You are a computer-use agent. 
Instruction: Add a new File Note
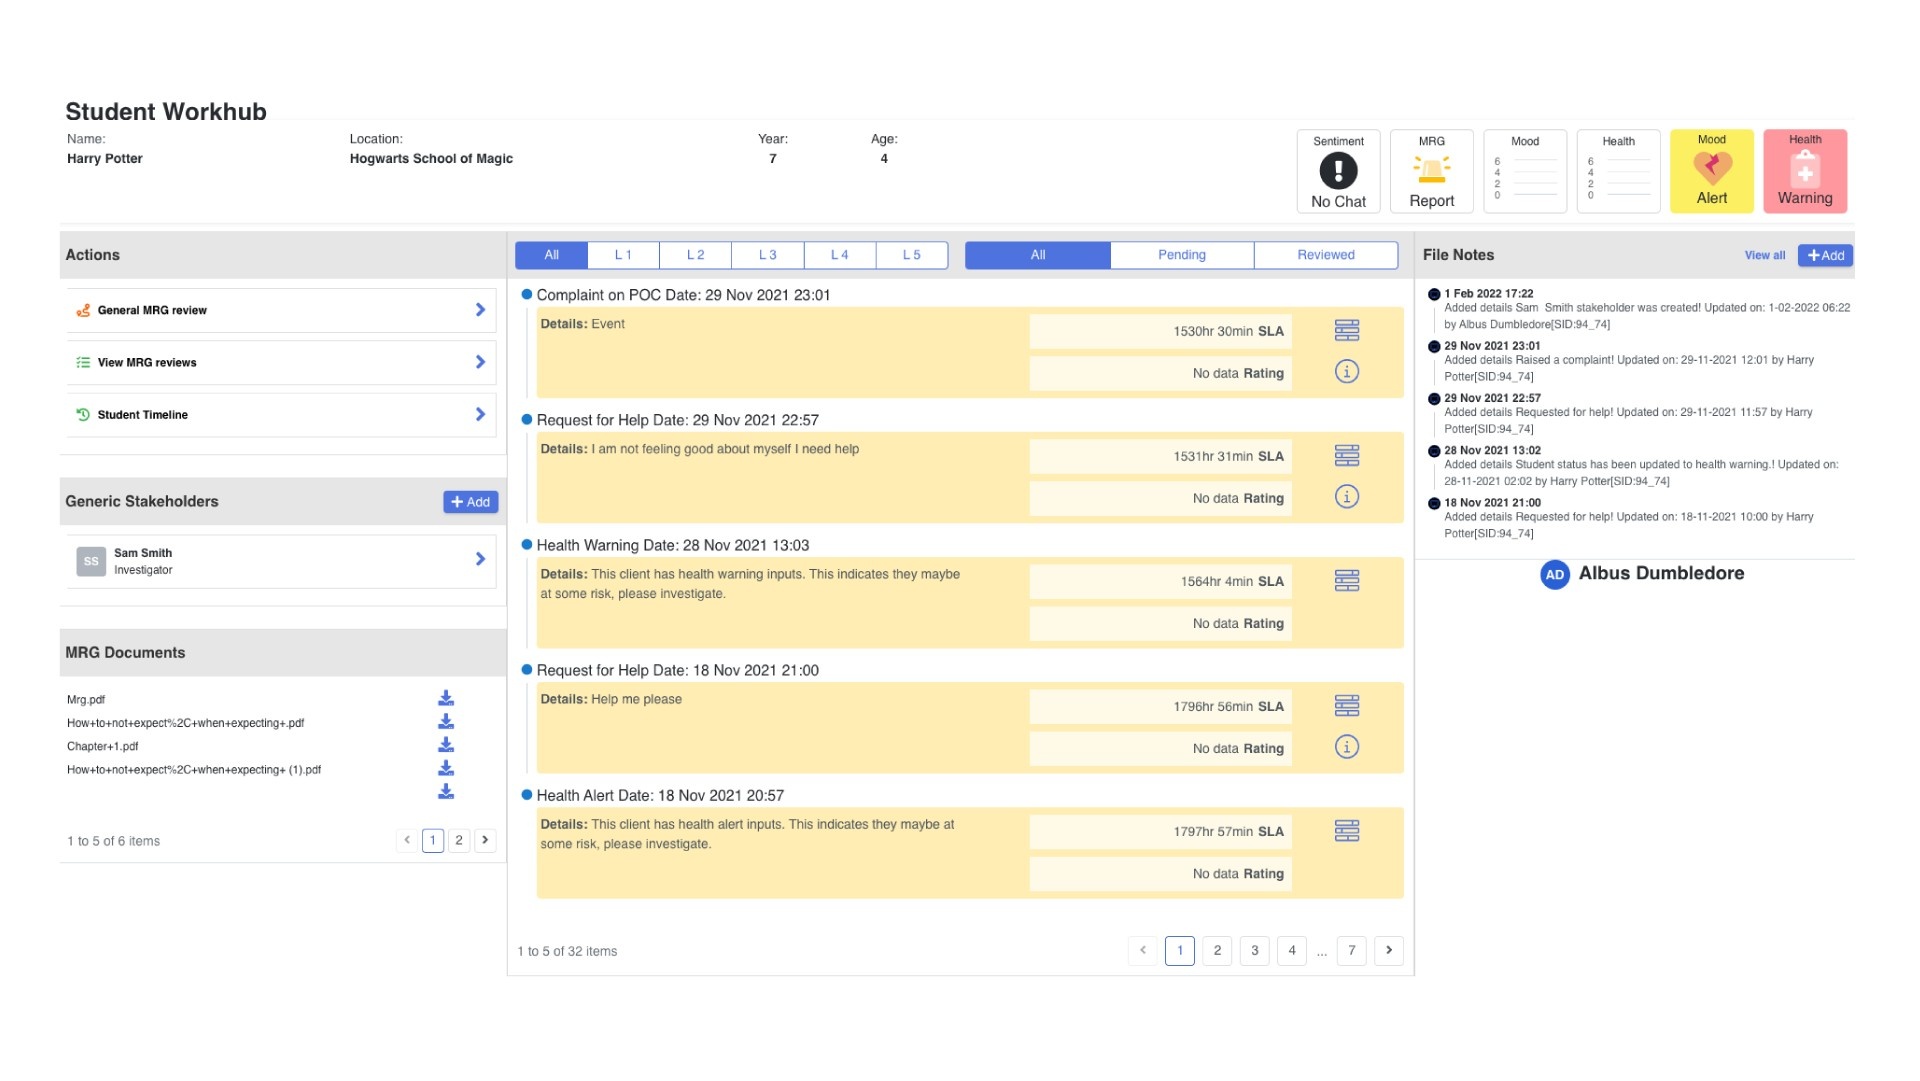point(1824,255)
